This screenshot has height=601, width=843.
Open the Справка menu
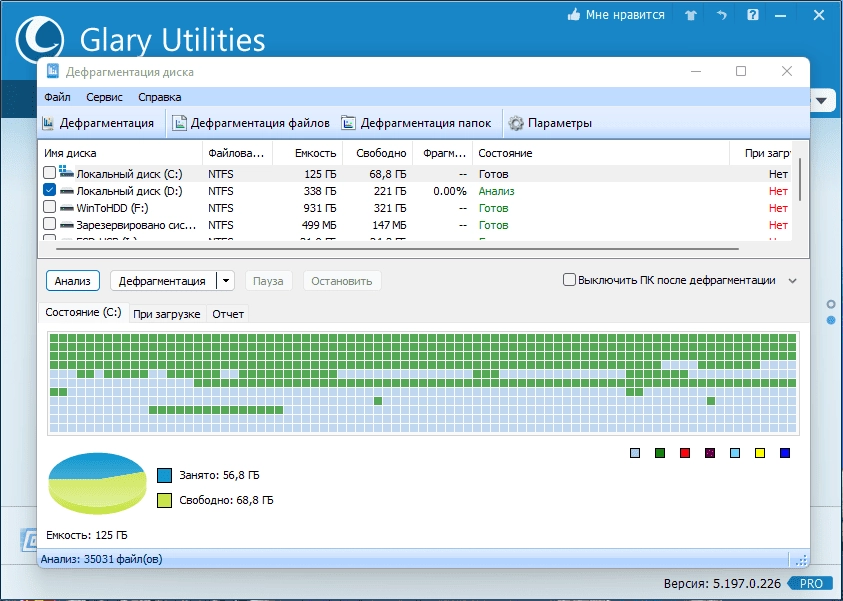coord(160,97)
